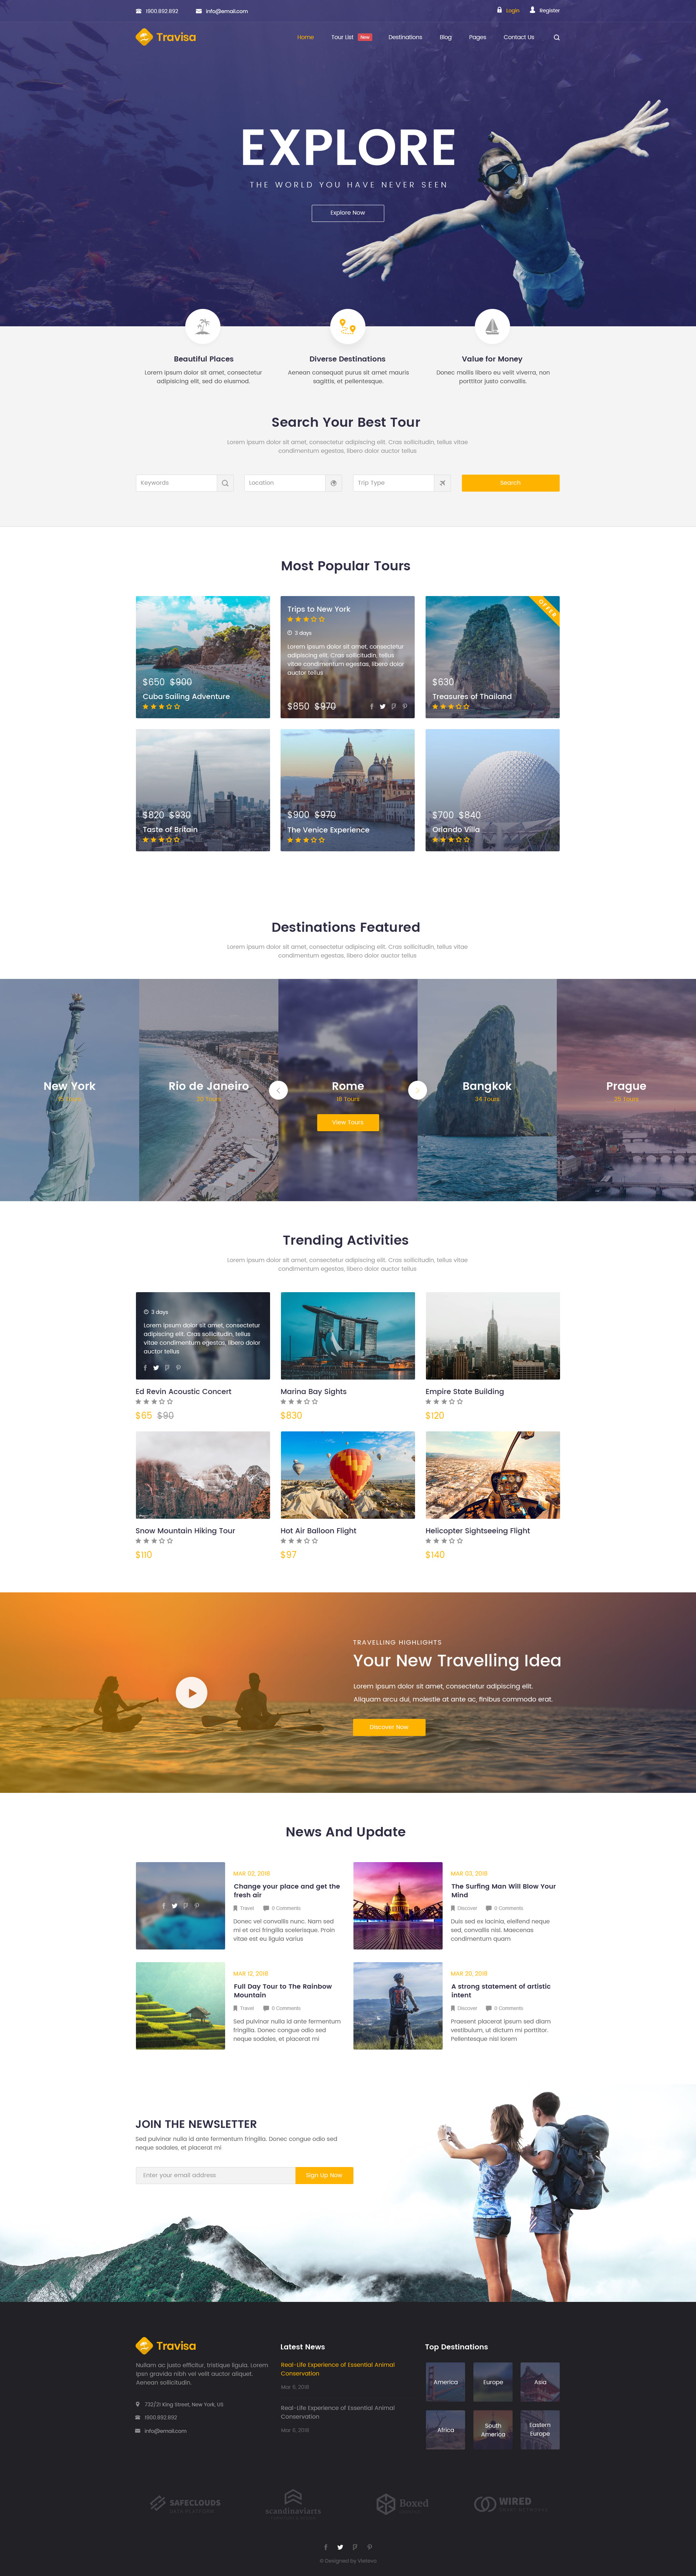Open the Destinations menu item
Viewport: 696px width, 2576px height.
[x=405, y=37]
